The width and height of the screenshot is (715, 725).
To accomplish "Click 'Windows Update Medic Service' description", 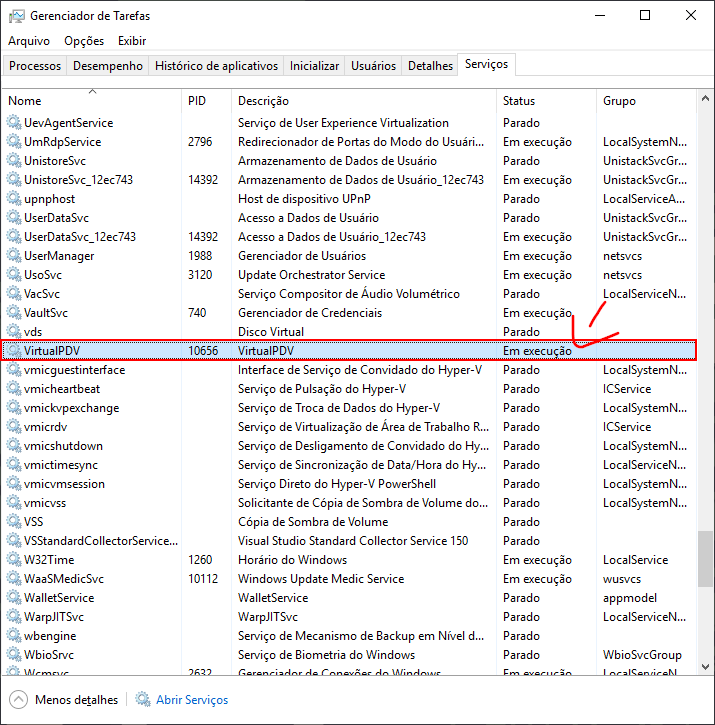I will pos(321,578).
